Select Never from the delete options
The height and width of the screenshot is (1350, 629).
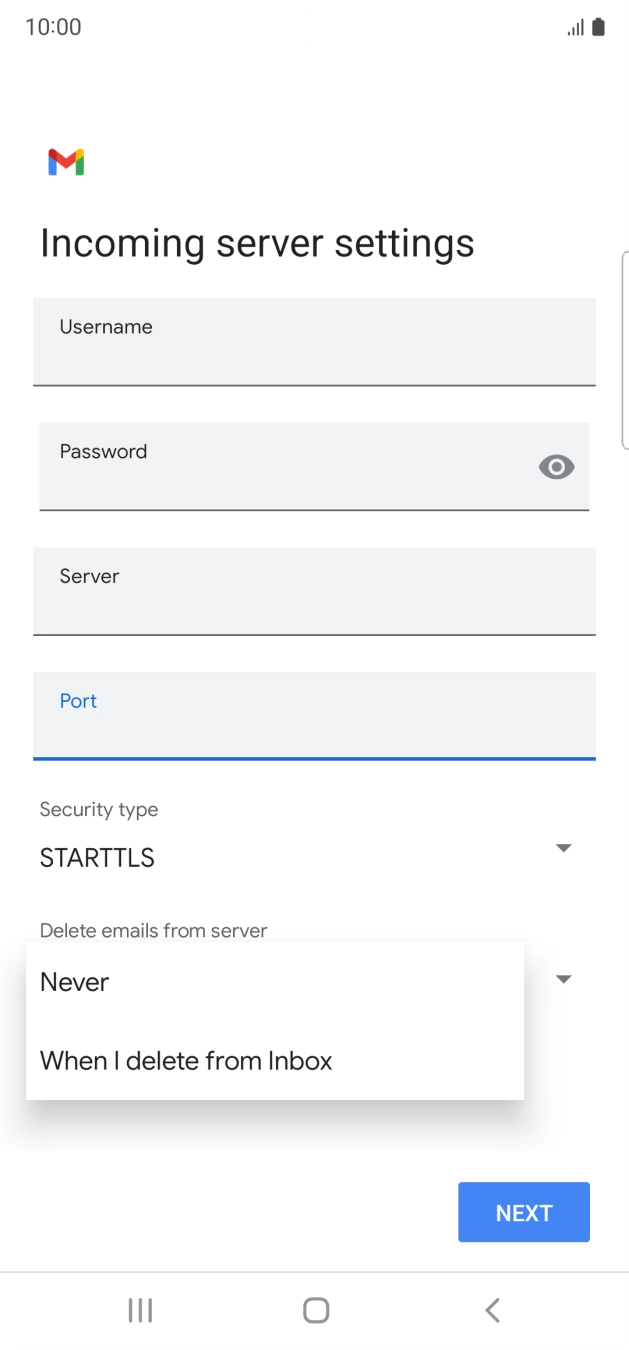pos(74,981)
